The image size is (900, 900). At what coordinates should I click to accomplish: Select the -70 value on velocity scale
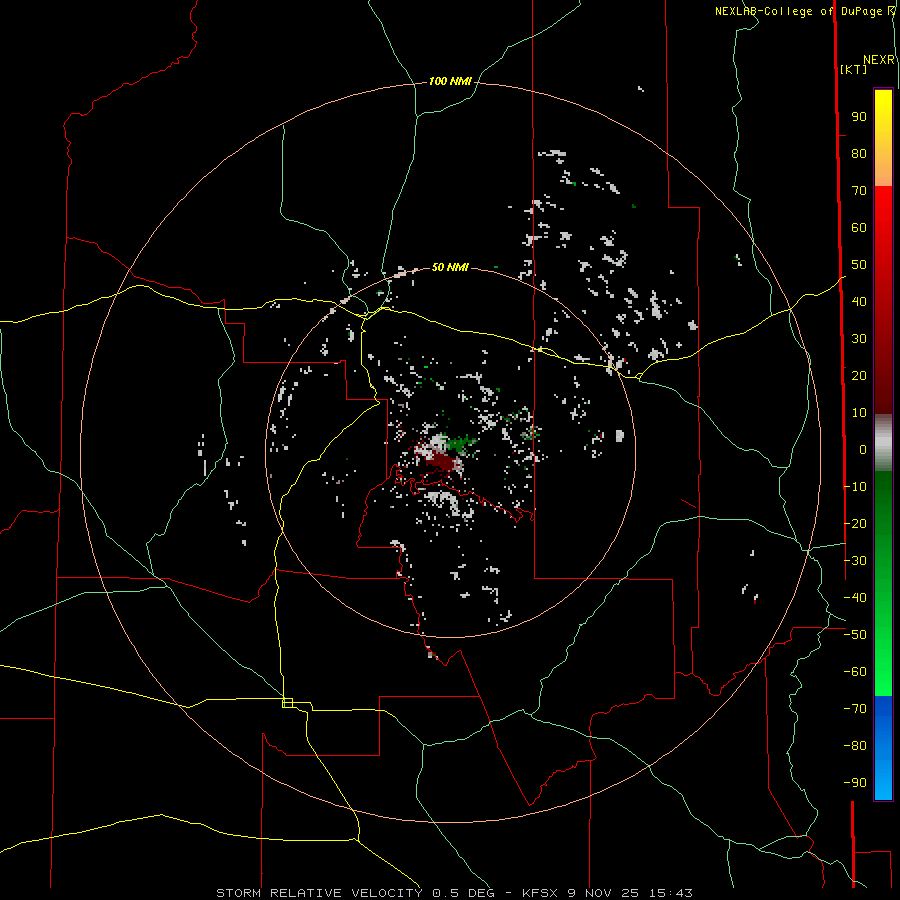tap(855, 709)
